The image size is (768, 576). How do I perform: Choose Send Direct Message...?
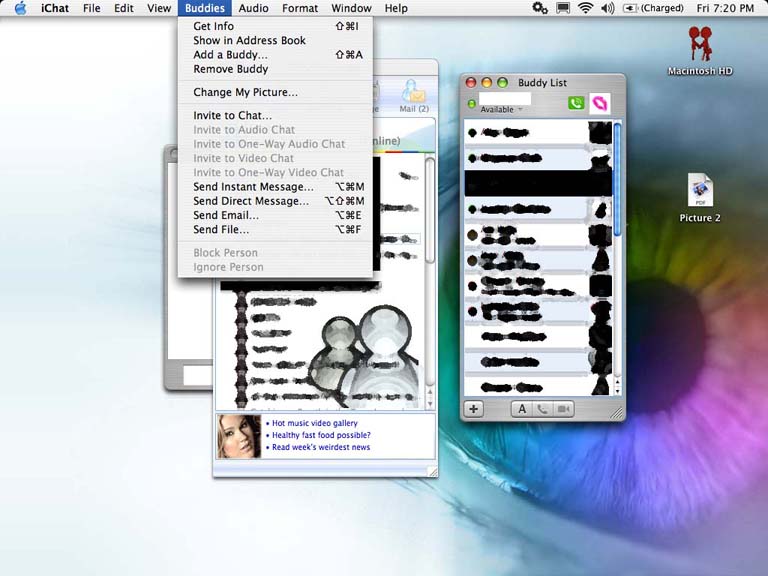coord(275,201)
